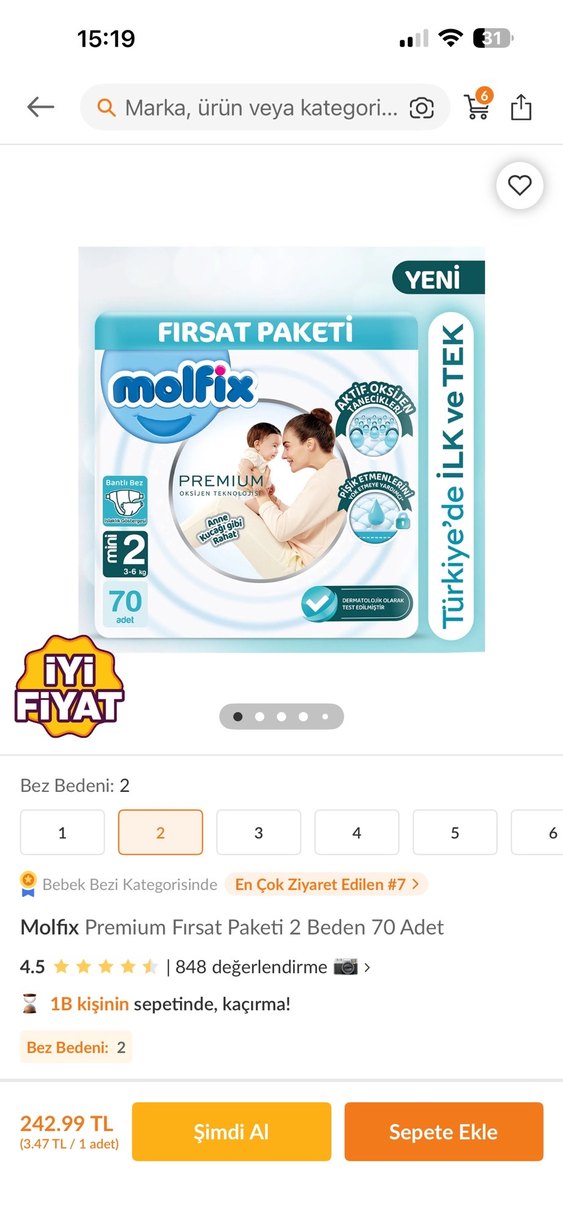This screenshot has width=563, height=1219.
Task: Tap the share icon at top right
Action: click(x=521, y=107)
